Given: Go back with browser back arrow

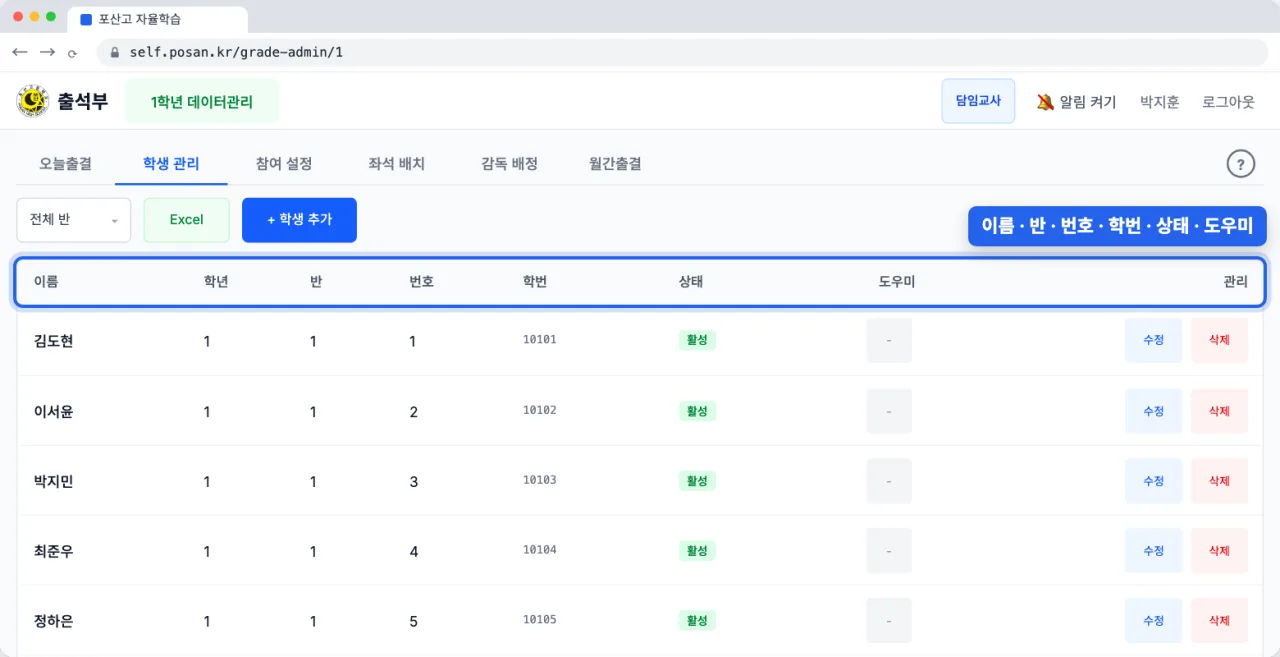Looking at the screenshot, I should coord(20,52).
